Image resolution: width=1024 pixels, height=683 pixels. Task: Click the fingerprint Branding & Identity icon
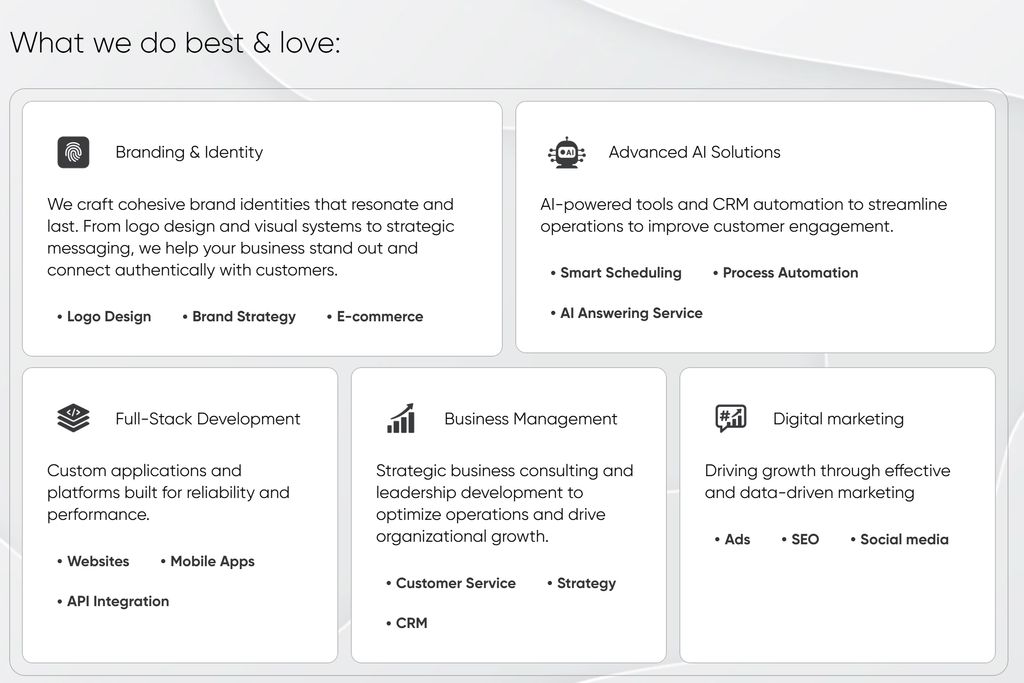coord(73,152)
